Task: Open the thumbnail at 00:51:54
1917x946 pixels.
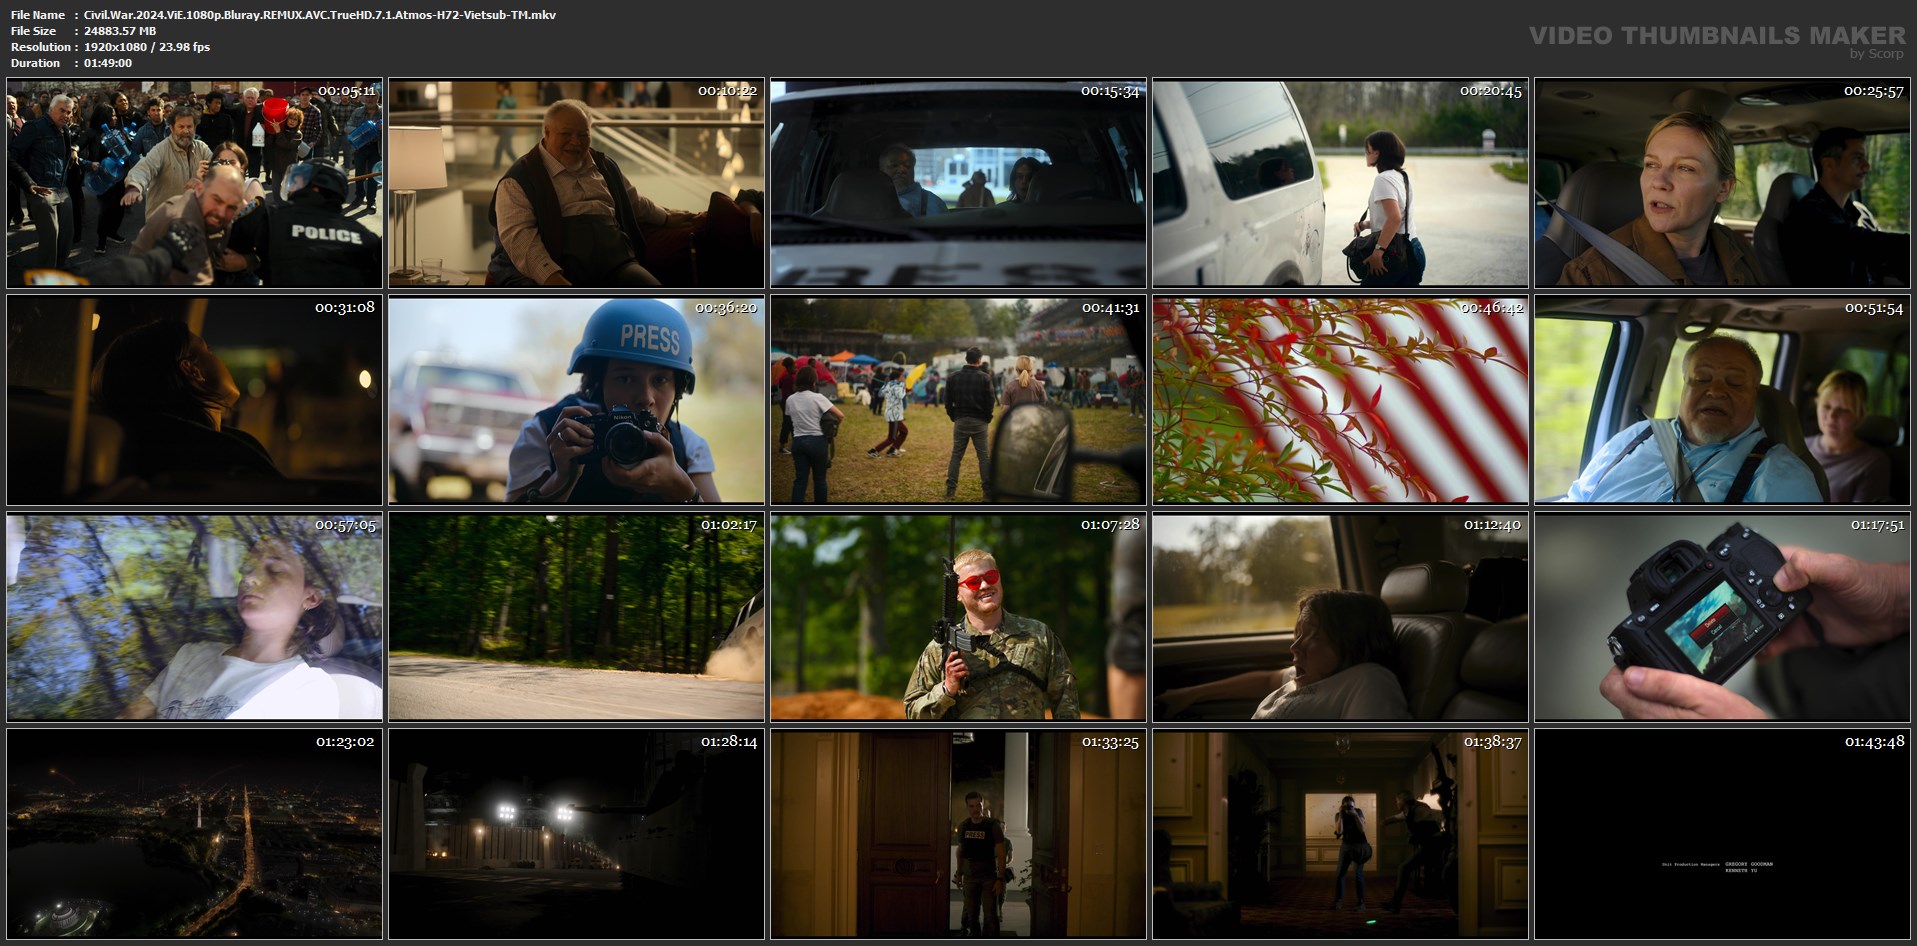Action: coord(1723,401)
